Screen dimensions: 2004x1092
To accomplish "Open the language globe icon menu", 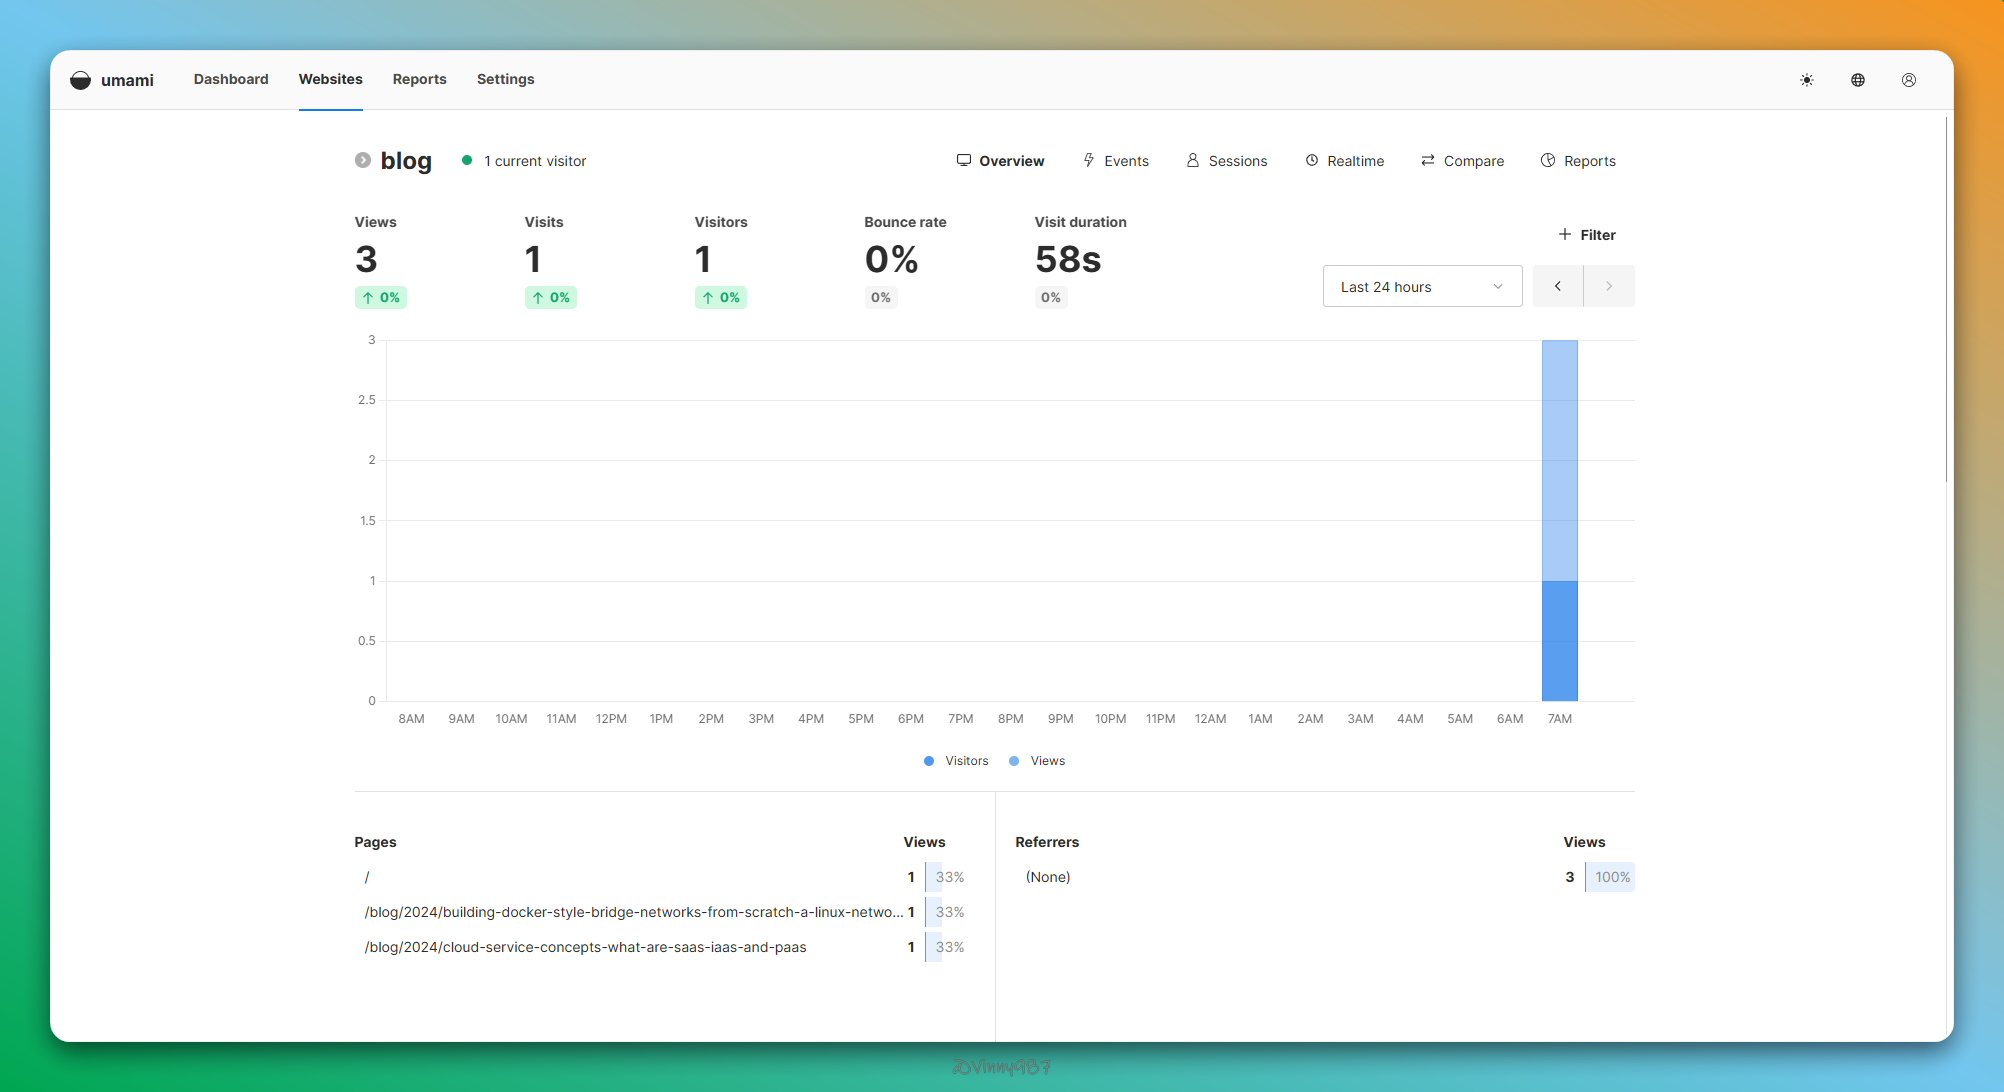I will point(1857,80).
